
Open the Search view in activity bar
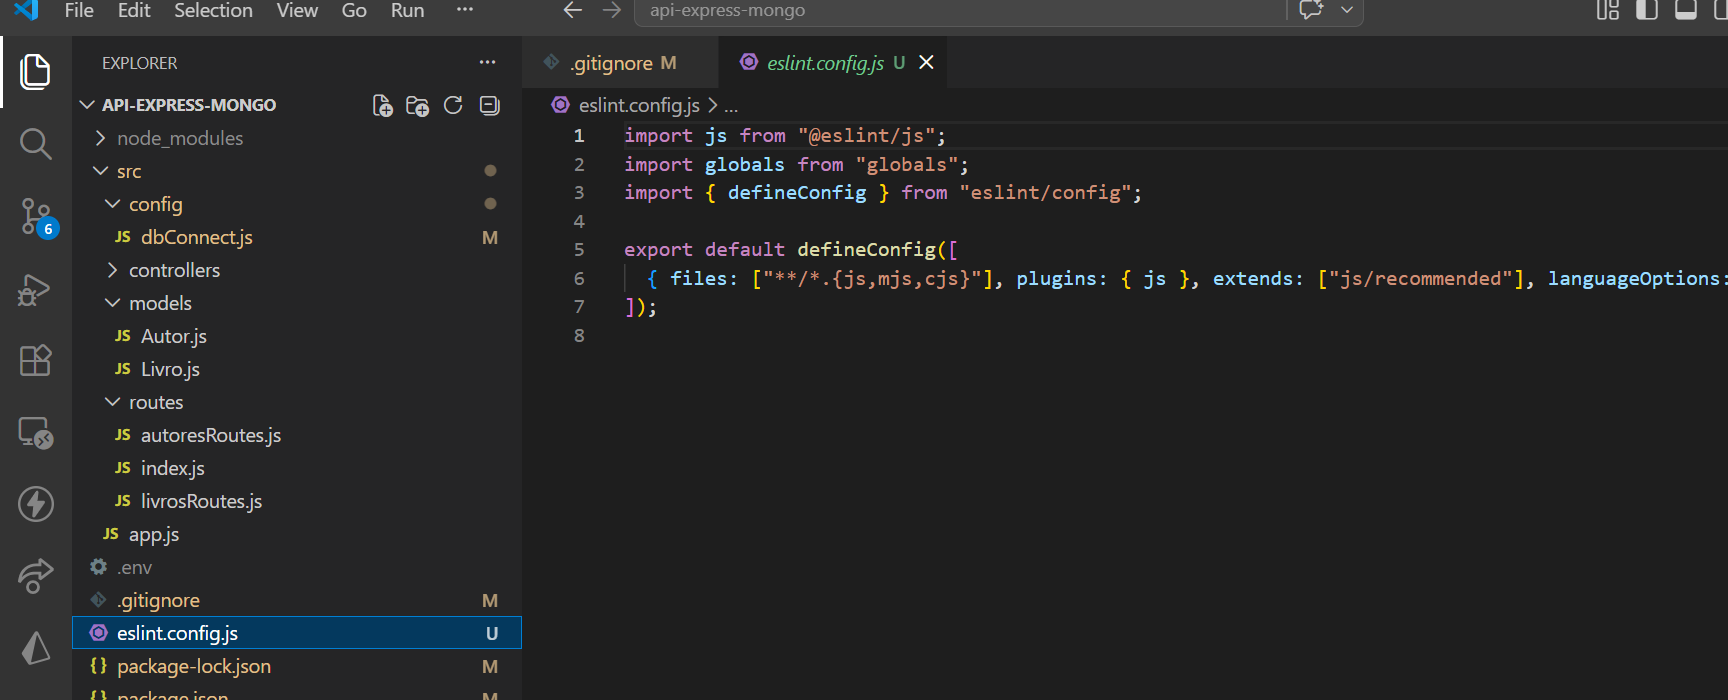point(35,144)
